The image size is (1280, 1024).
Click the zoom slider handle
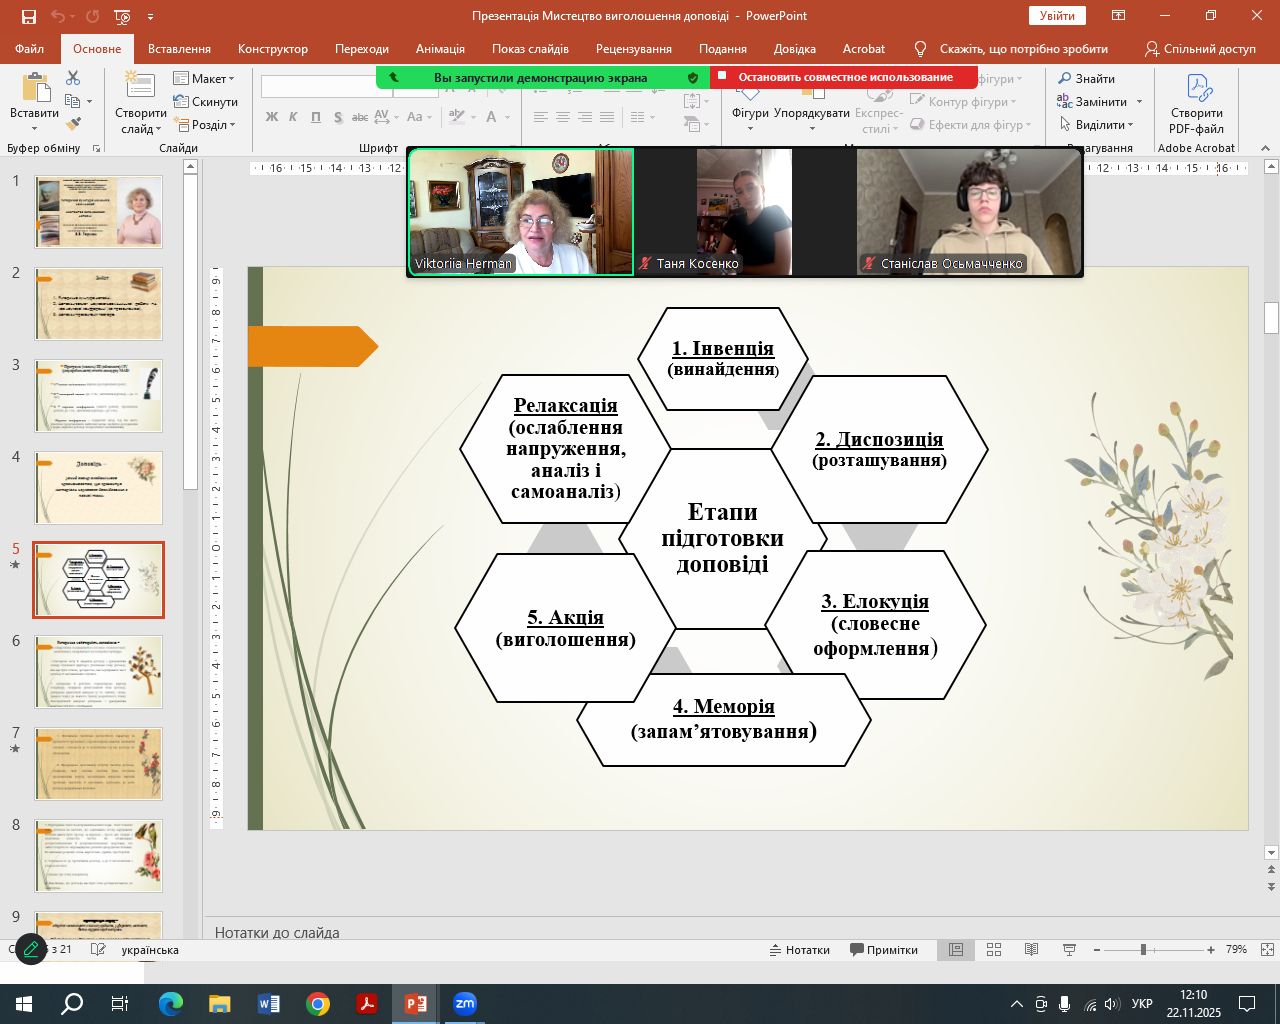tap(1143, 950)
